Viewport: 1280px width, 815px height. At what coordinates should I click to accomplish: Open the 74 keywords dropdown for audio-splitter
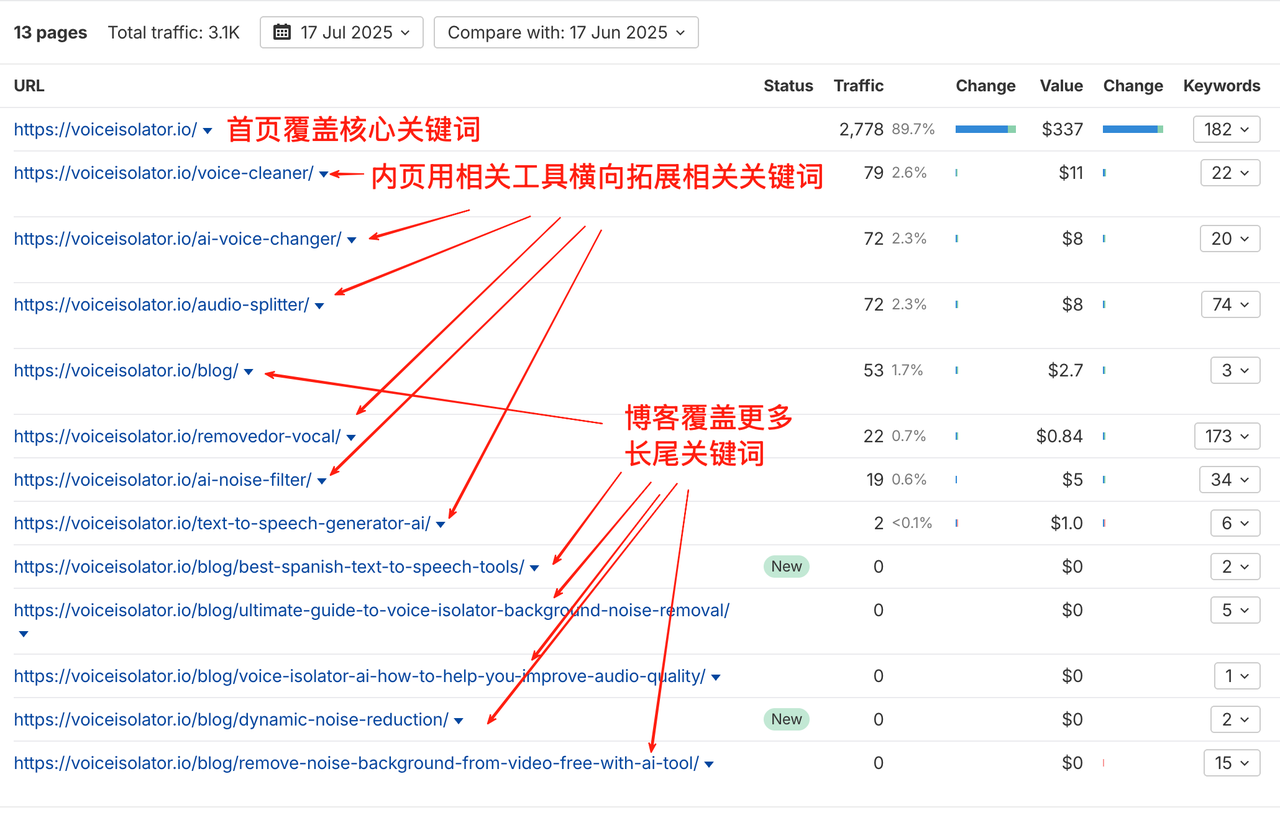click(x=1231, y=305)
